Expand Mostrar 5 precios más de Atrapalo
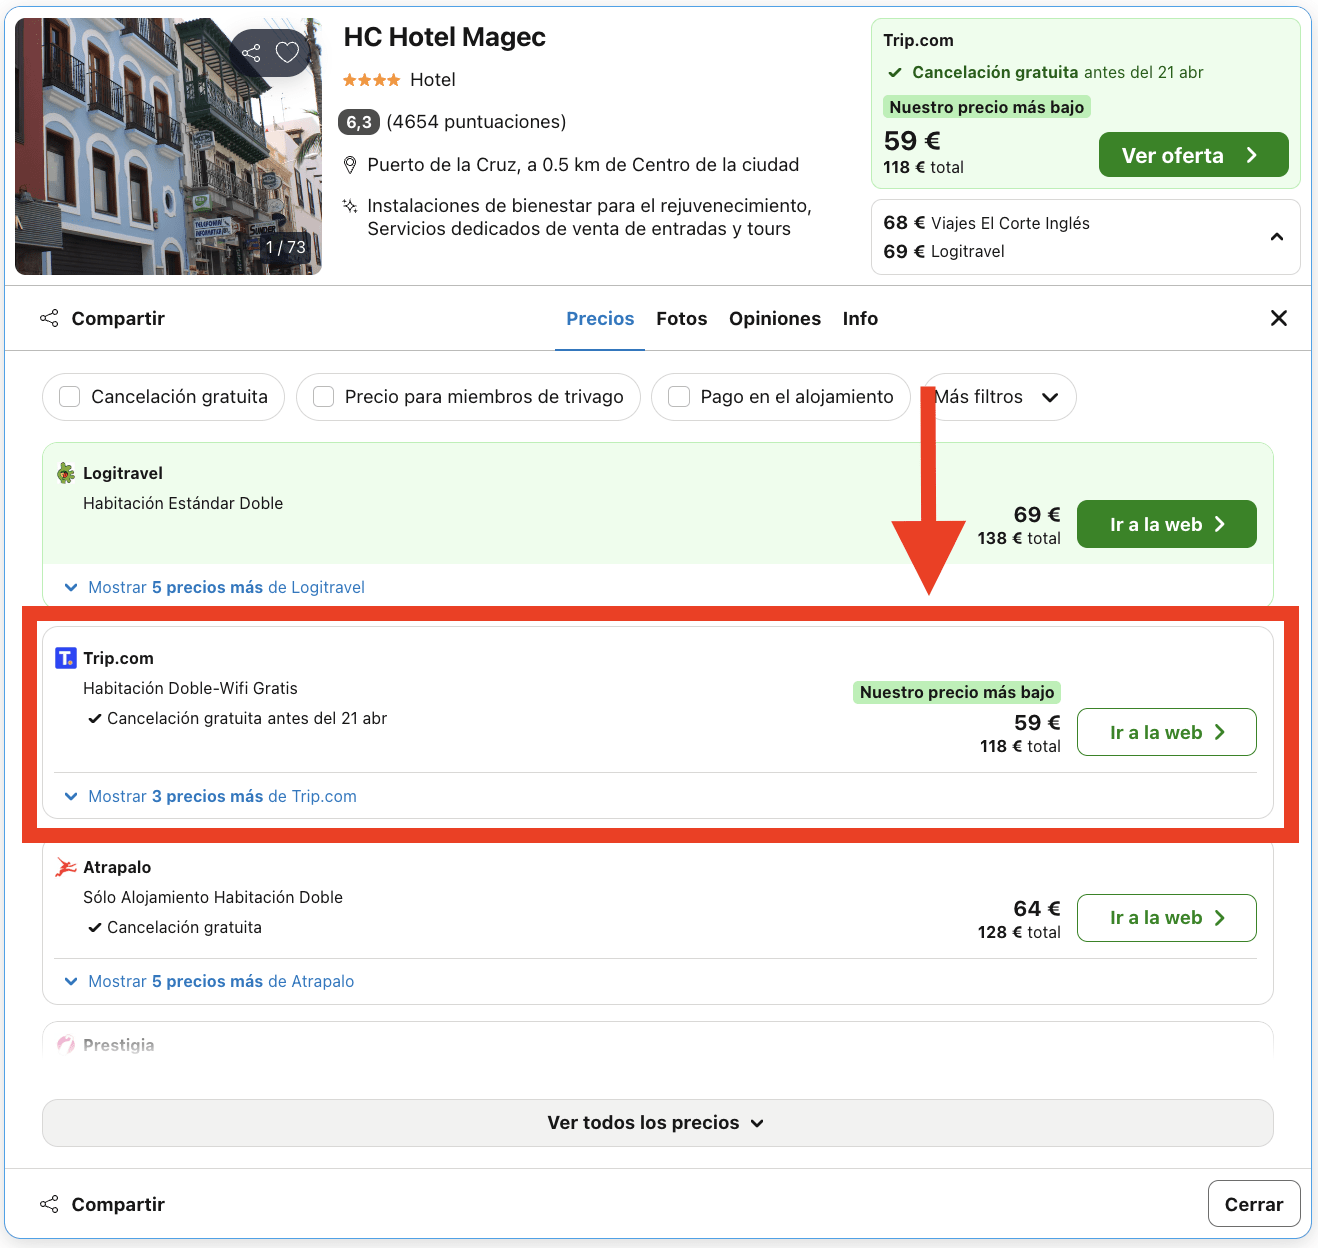Viewport: 1318px width, 1248px height. pos(221,981)
